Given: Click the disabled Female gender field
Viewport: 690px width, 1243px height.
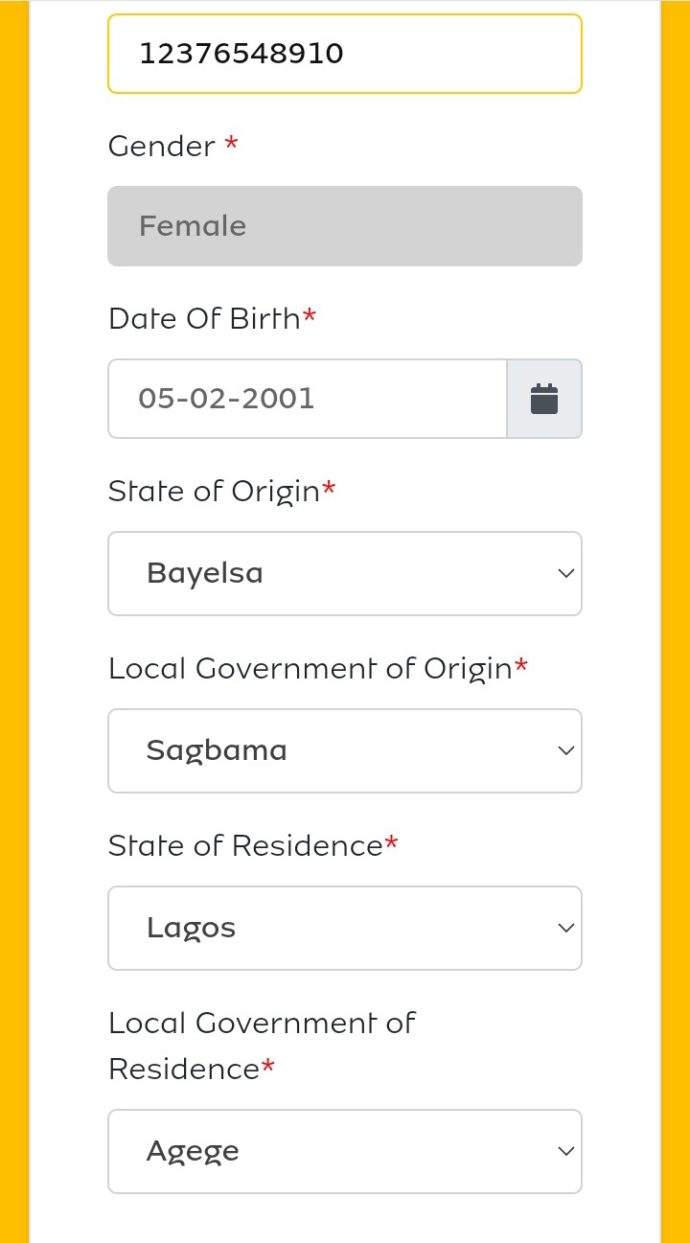Looking at the screenshot, I should (x=345, y=226).
